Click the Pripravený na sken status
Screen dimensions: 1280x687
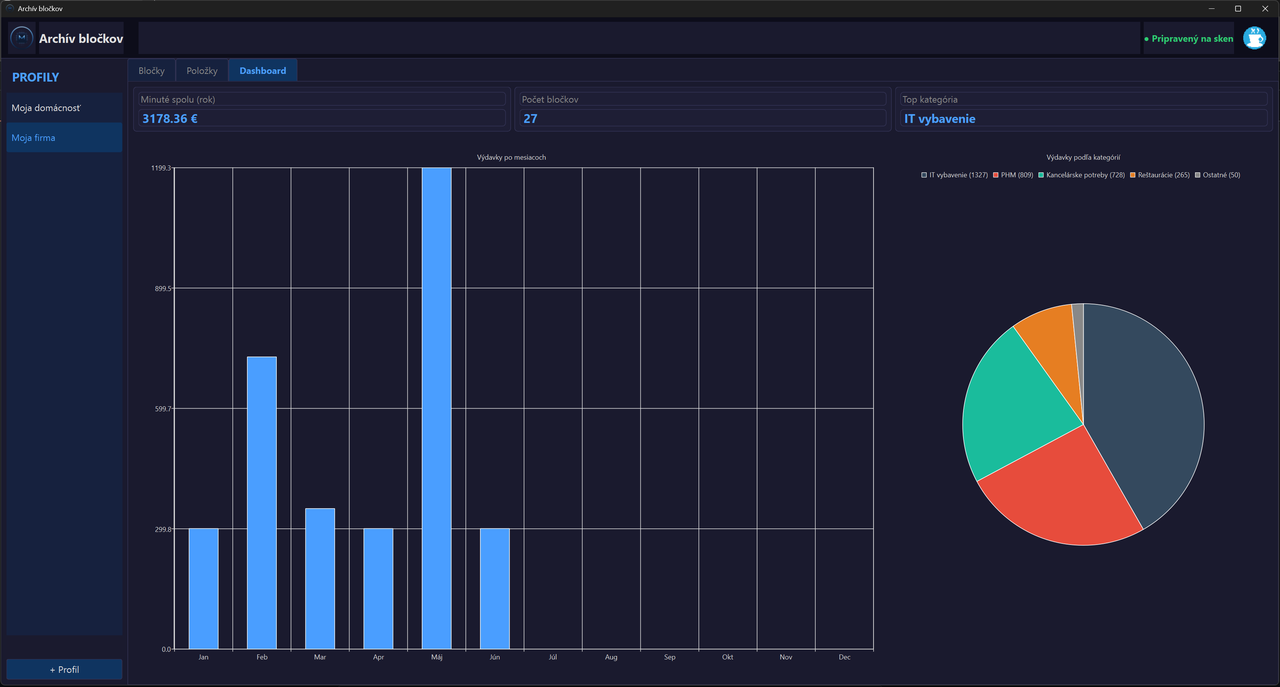click(x=1189, y=39)
